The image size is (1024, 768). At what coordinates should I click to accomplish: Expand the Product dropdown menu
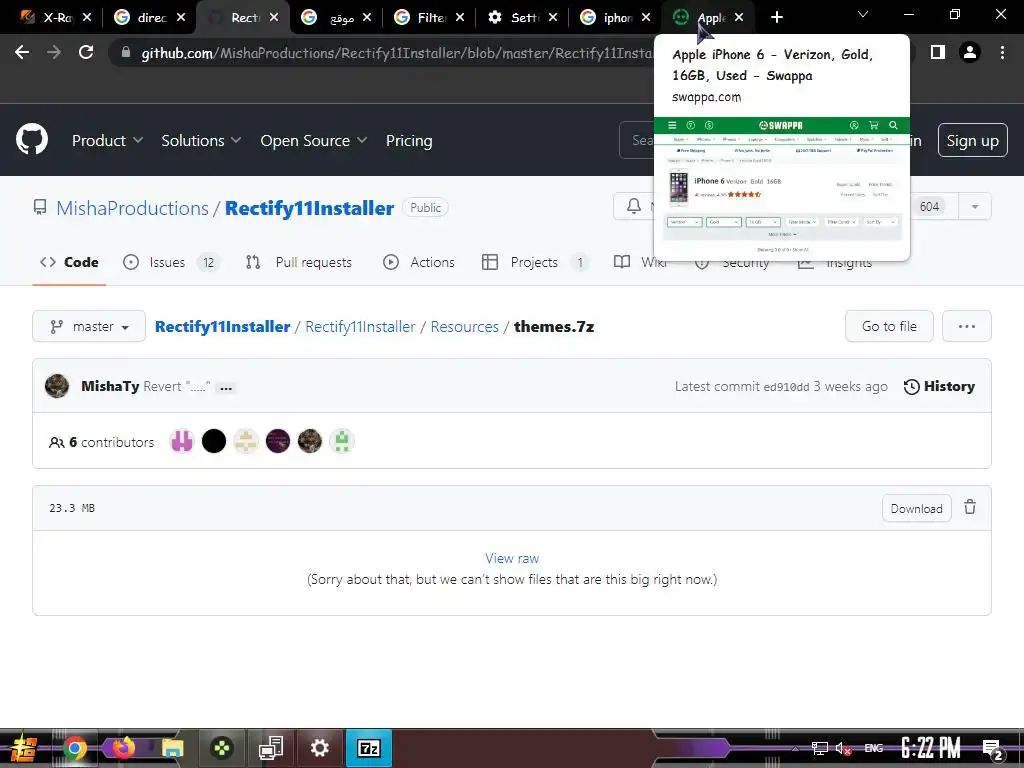[107, 140]
